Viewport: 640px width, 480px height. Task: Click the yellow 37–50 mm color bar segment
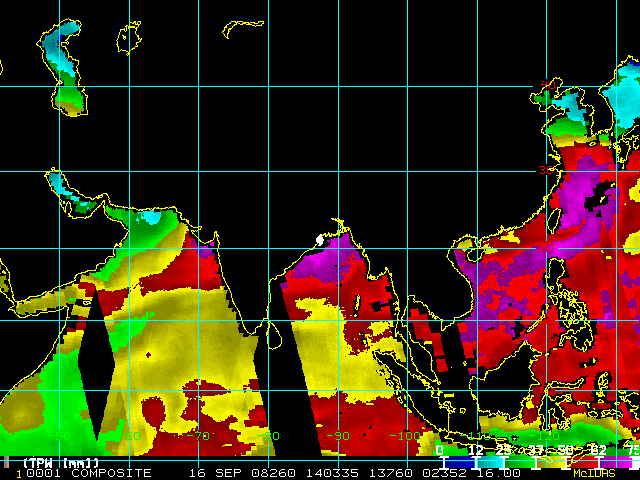click(551, 462)
